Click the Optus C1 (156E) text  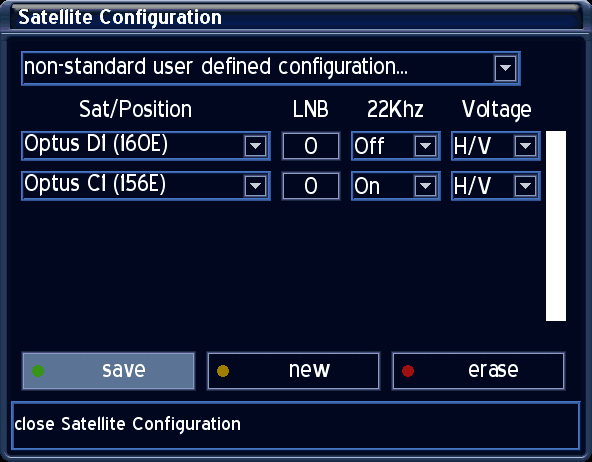[x=95, y=184]
